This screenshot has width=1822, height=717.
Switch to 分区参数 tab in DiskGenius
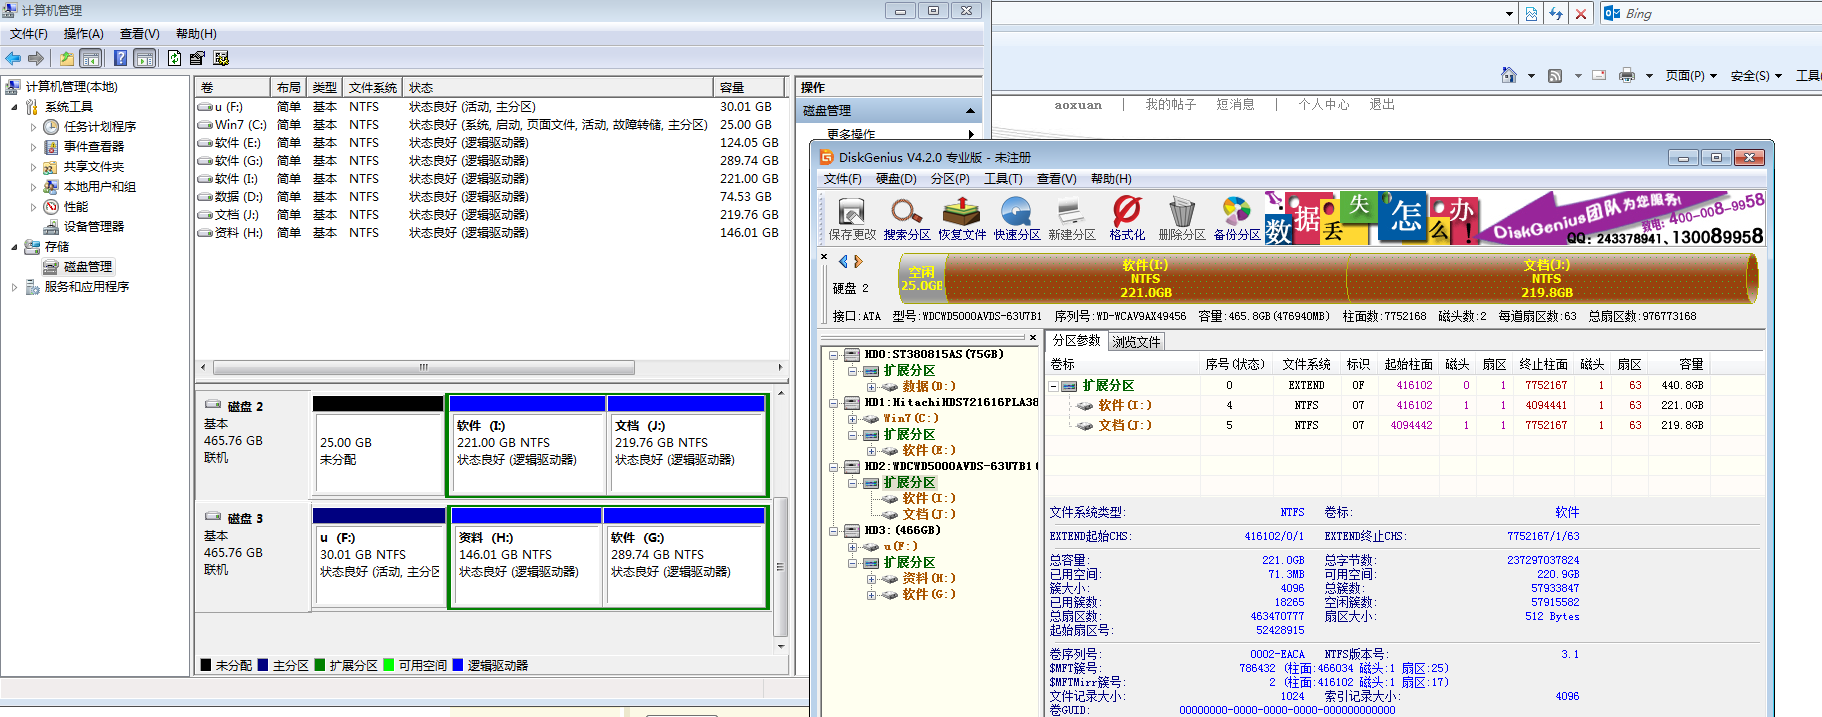pos(1077,341)
